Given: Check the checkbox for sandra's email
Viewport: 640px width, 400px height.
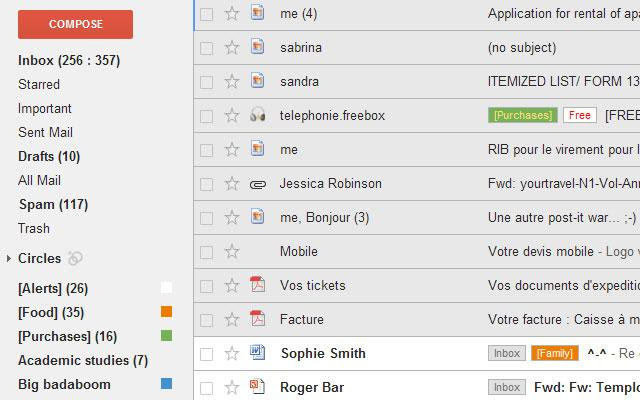Looking at the screenshot, I should coord(207,82).
